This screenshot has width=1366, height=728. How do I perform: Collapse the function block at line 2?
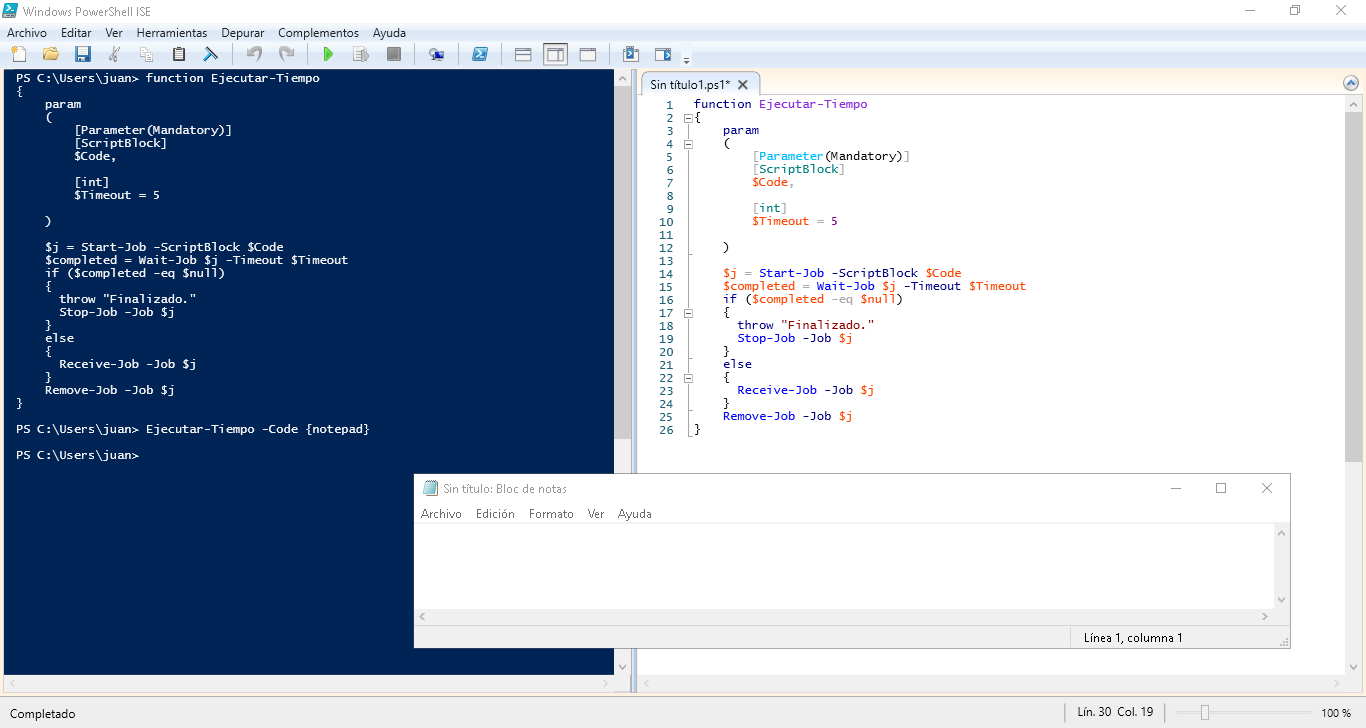(688, 117)
